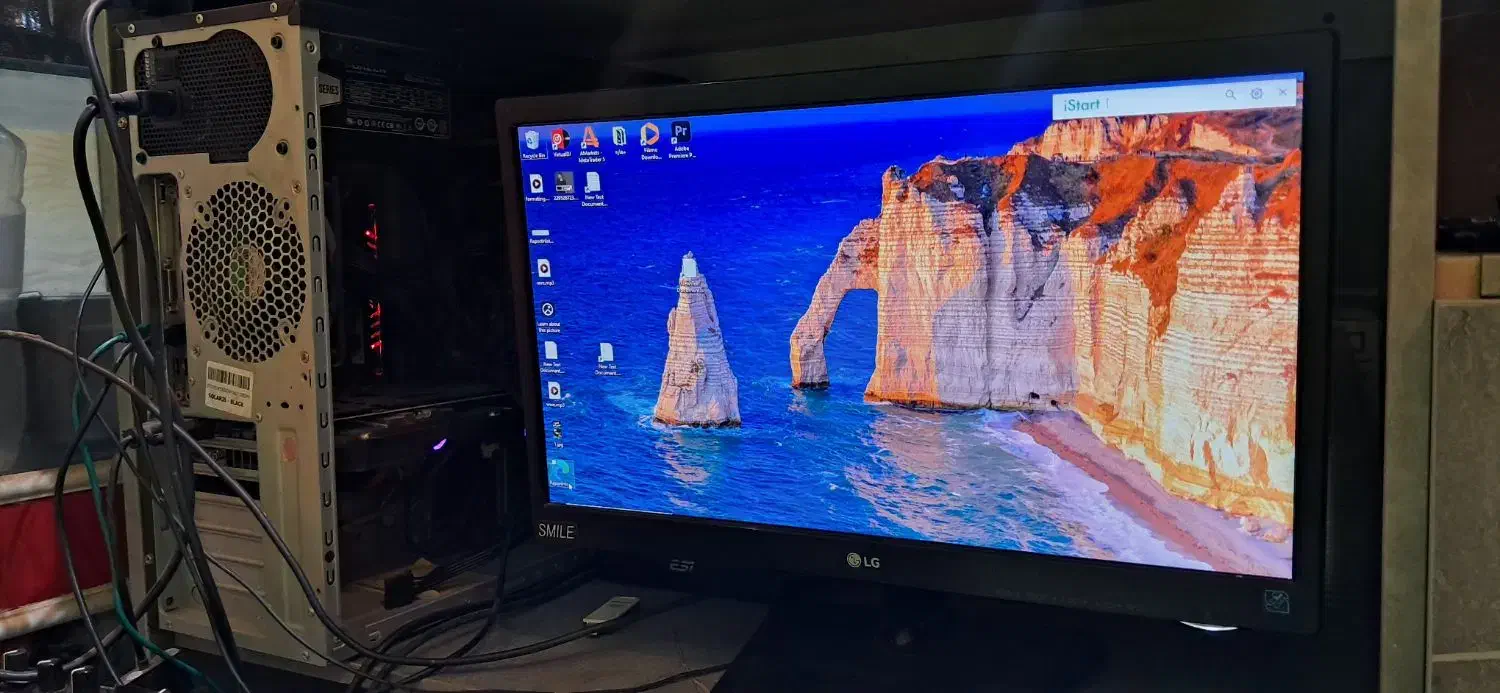Open the formatting video file
The image size is (1500, 693).
point(537,183)
